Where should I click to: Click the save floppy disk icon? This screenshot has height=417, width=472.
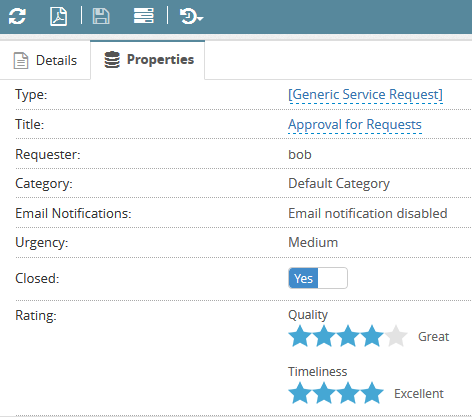tap(101, 16)
